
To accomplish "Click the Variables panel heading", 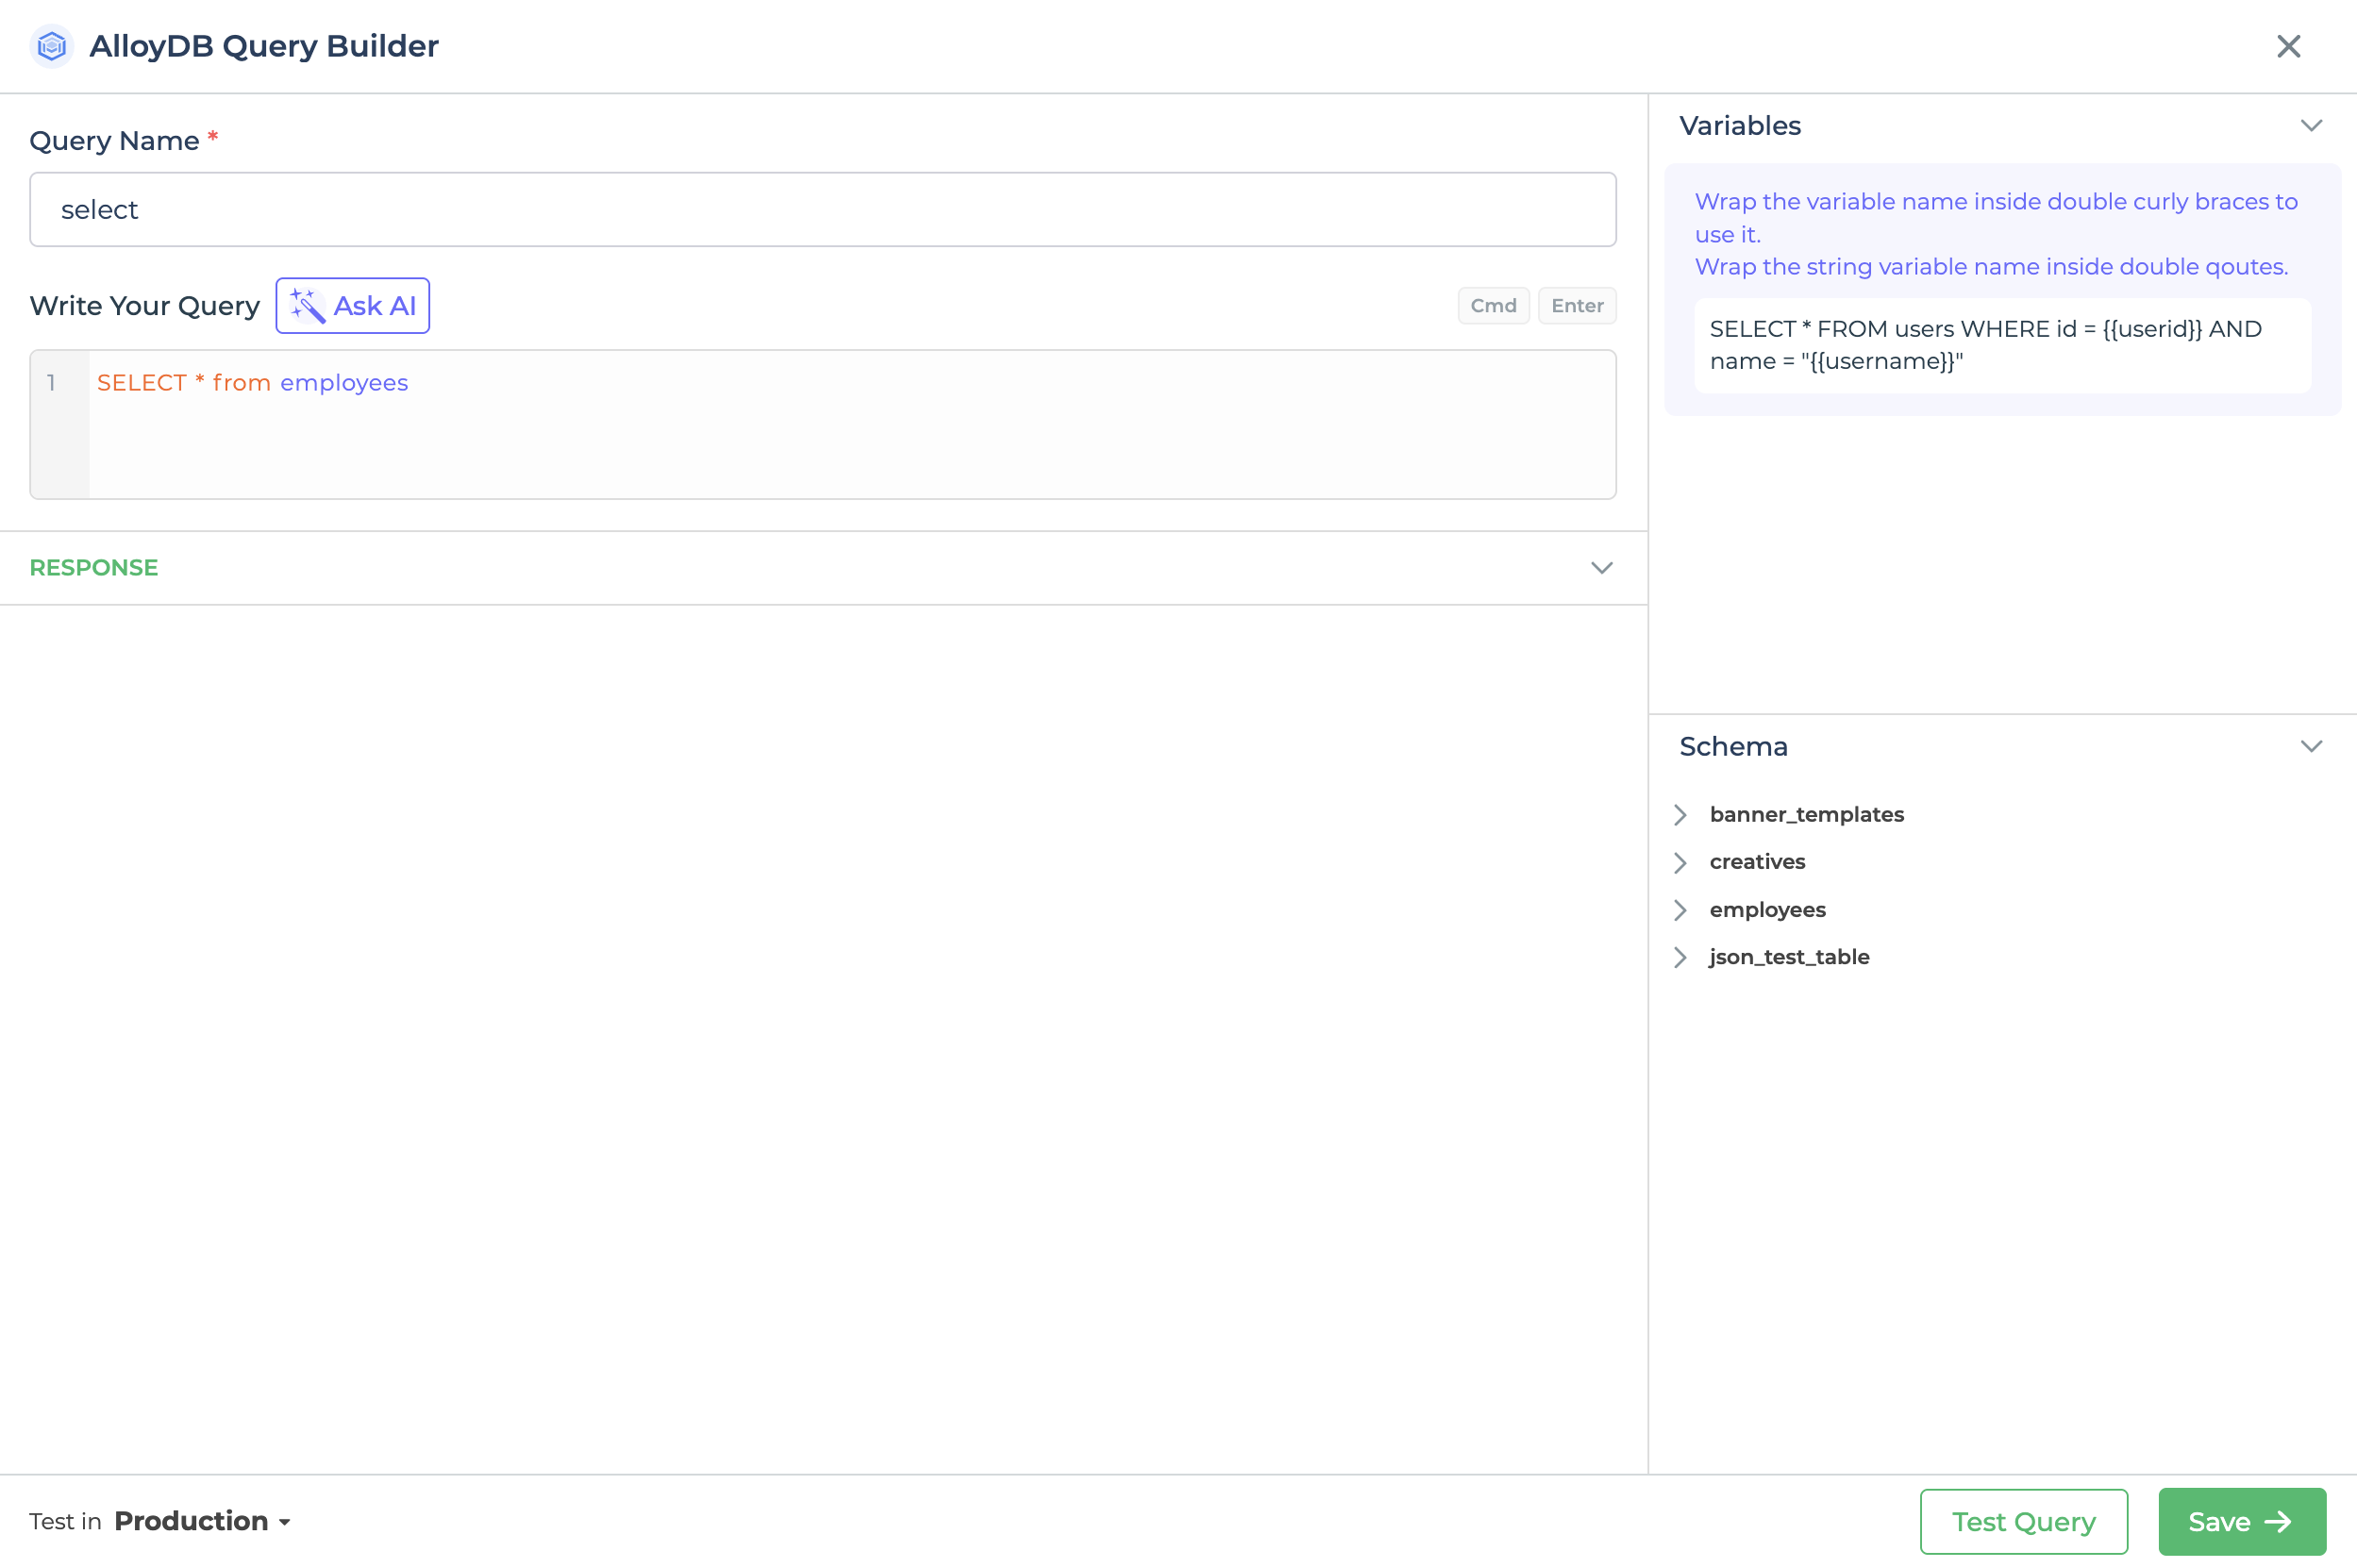I will (x=1739, y=126).
